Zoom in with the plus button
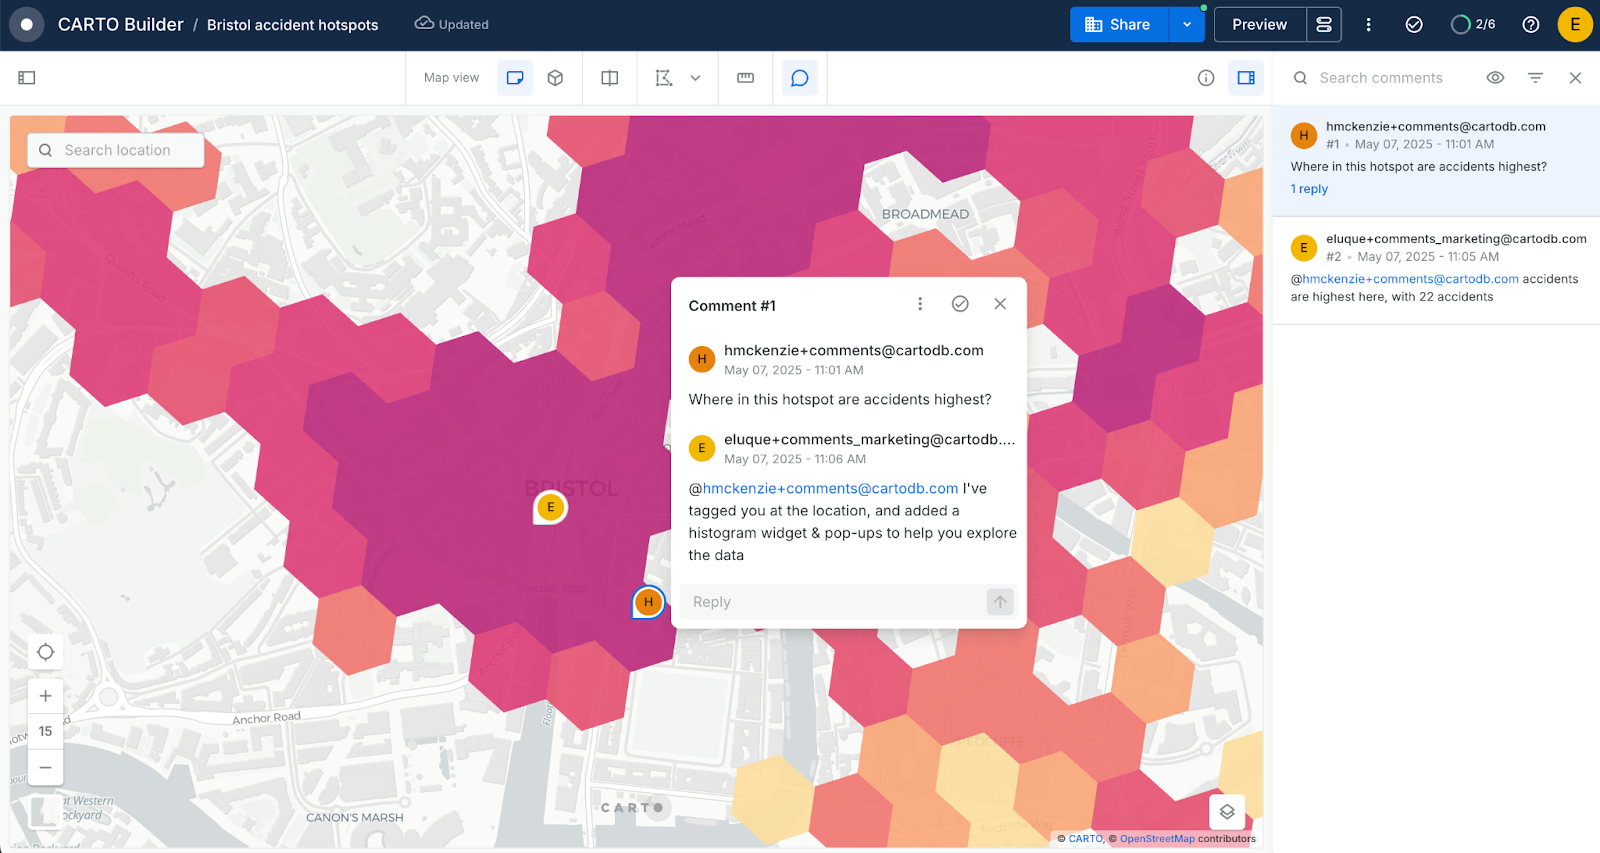Screen dimensions: 1600x853 click(x=46, y=696)
